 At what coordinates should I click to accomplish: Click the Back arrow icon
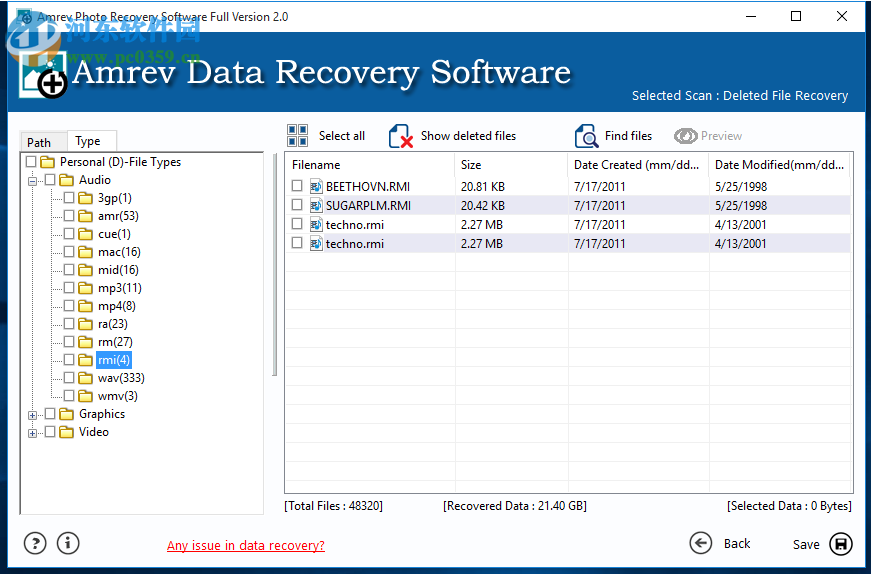tap(700, 543)
